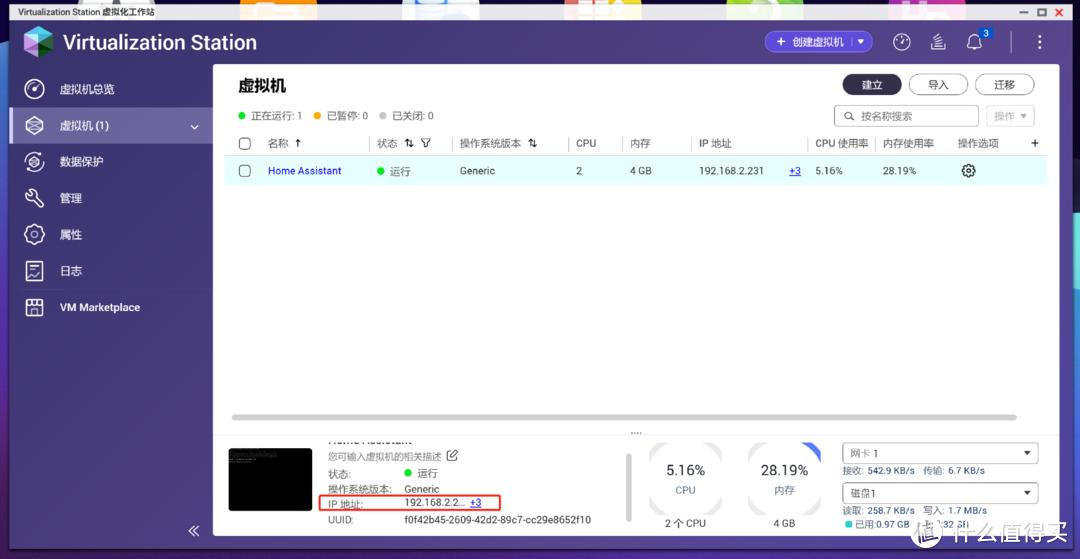The width and height of the screenshot is (1080, 559).
Task: Click the horizontal scrollbar under the table
Action: pyautogui.click(x=624, y=417)
